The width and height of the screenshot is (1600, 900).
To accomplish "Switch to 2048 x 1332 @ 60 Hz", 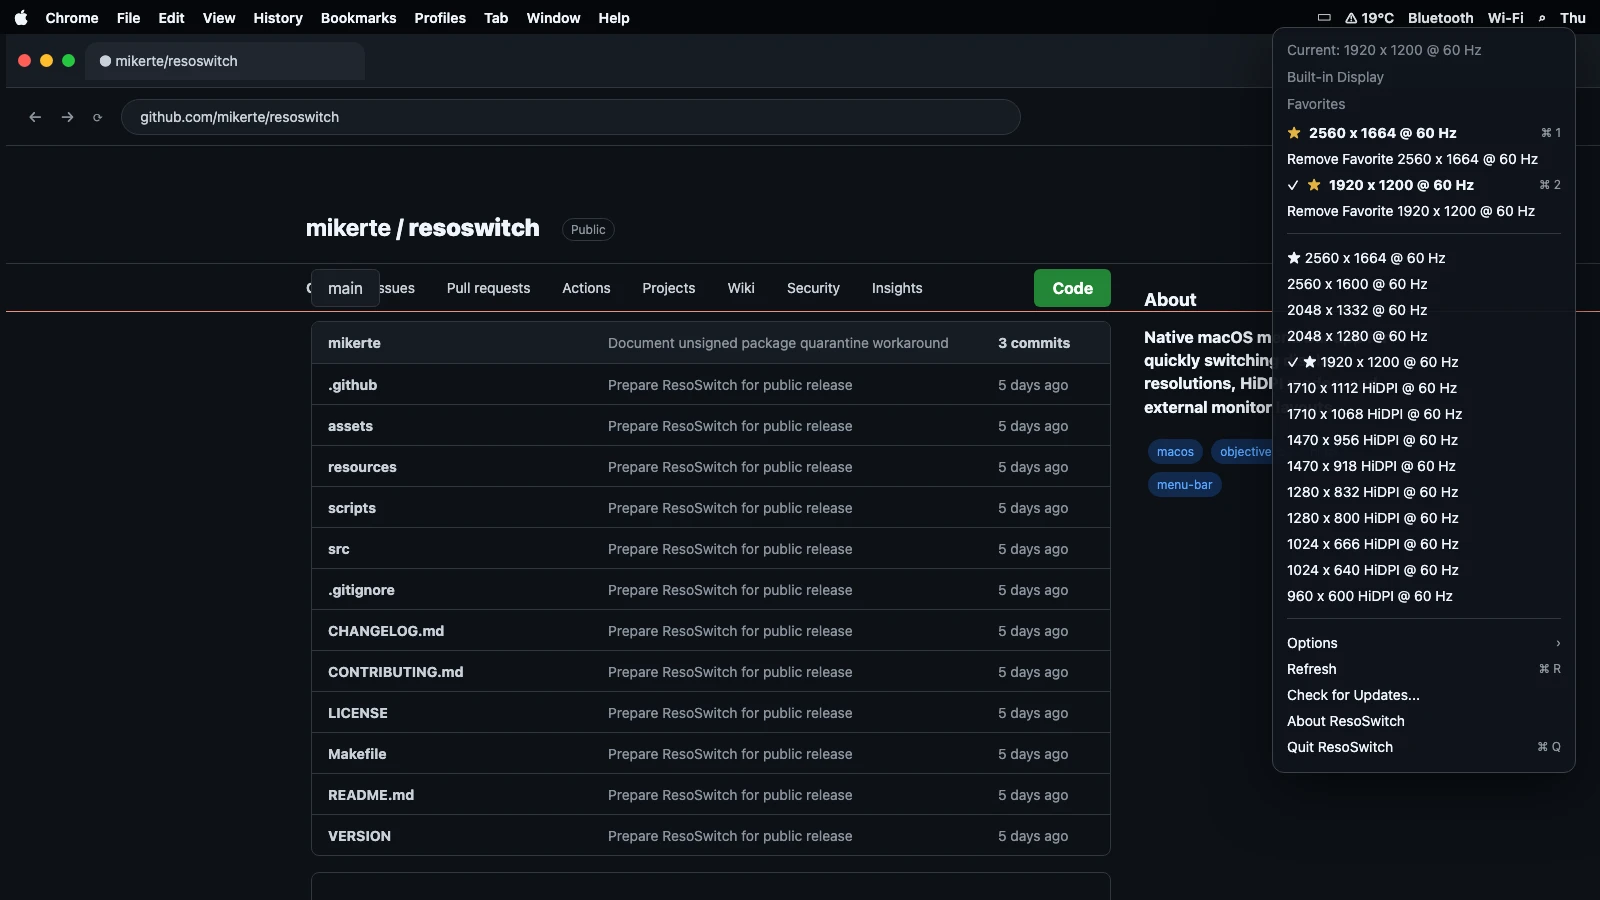I will pos(1424,310).
